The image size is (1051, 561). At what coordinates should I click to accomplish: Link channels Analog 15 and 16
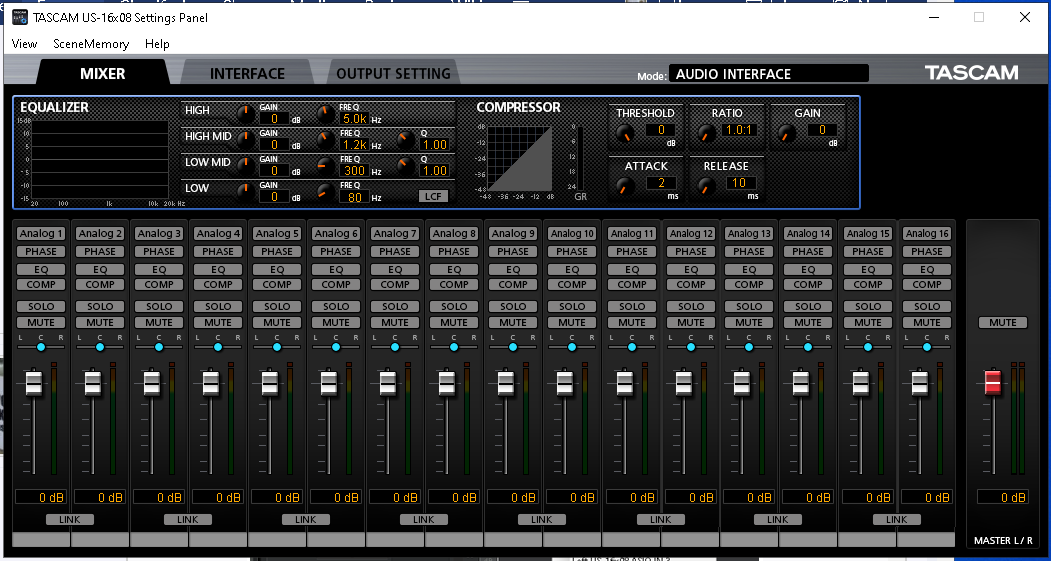(896, 519)
